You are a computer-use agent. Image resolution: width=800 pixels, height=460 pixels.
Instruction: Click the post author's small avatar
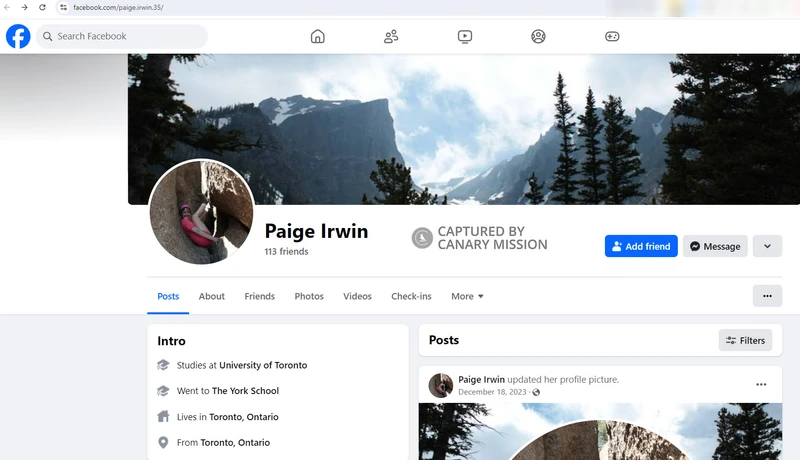[441, 385]
